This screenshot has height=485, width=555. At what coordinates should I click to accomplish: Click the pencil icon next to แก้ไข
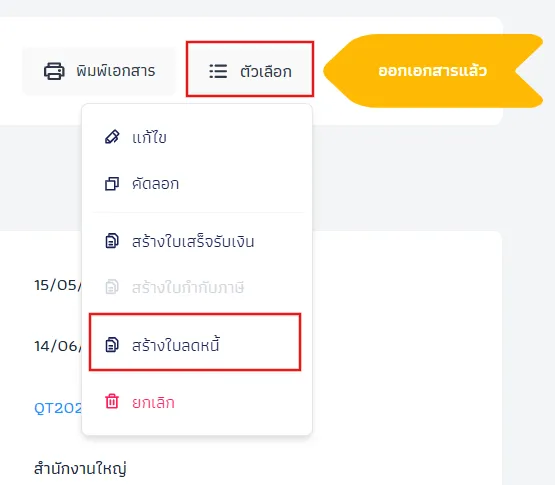click(x=112, y=137)
